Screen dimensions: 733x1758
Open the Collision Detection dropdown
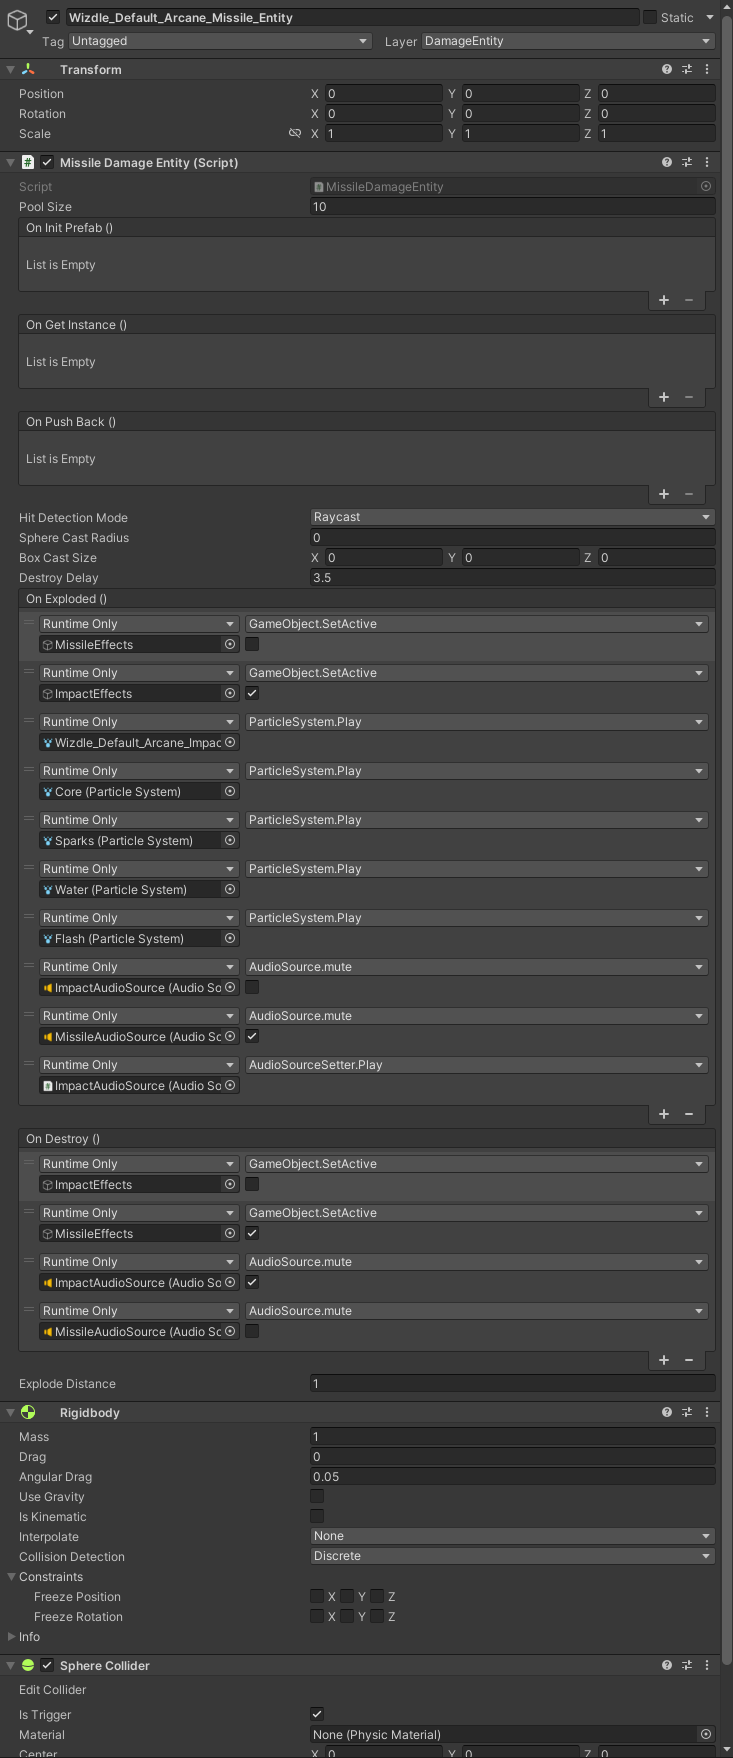512,1556
